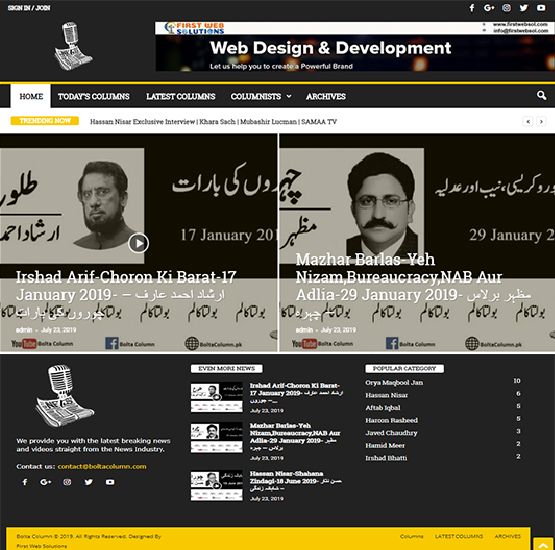The width and height of the screenshot is (555, 550).
Task: Open Columns link in yellow footer
Action: pos(412,536)
